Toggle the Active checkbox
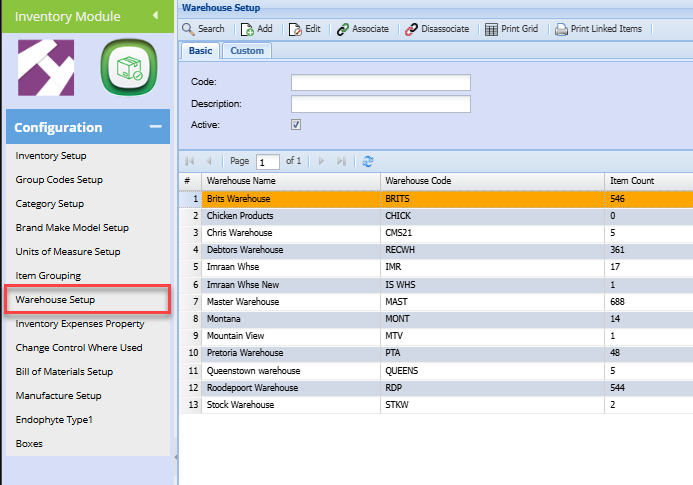The image size is (693, 485). [x=296, y=125]
